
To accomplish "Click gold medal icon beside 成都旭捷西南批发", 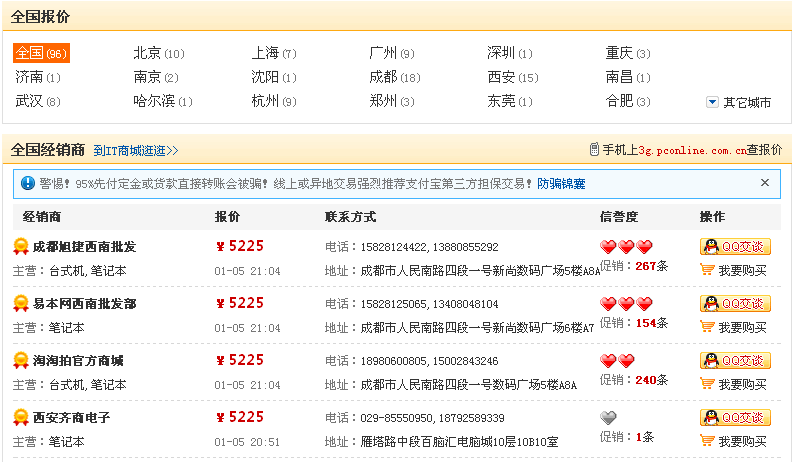I will (20, 247).
